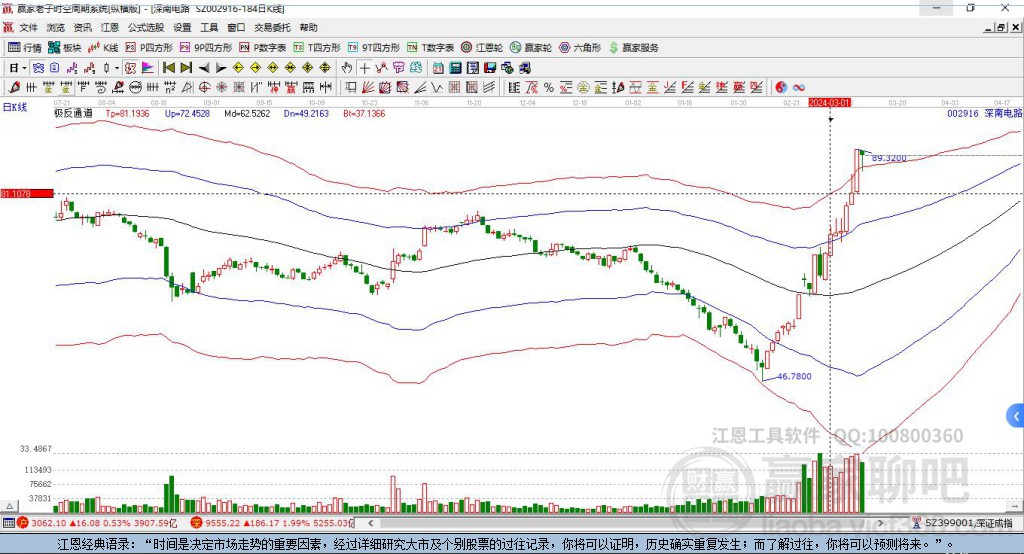
Task: Click the percent retracement tool
Action: click(549, 88)
